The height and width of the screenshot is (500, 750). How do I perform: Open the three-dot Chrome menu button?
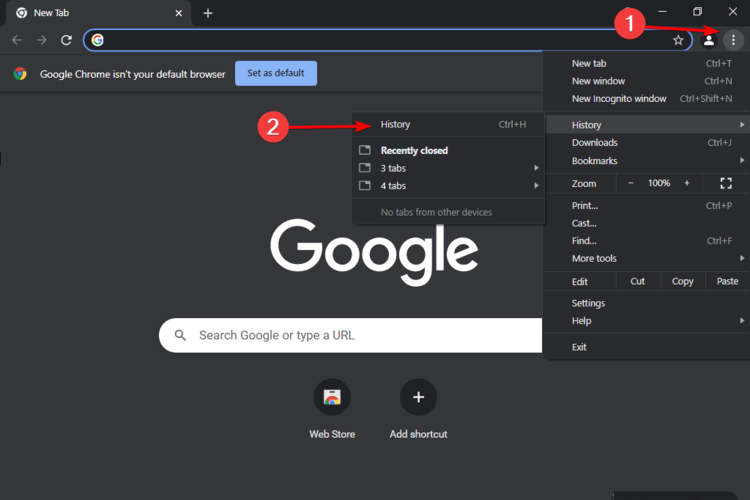coord(733,40)
